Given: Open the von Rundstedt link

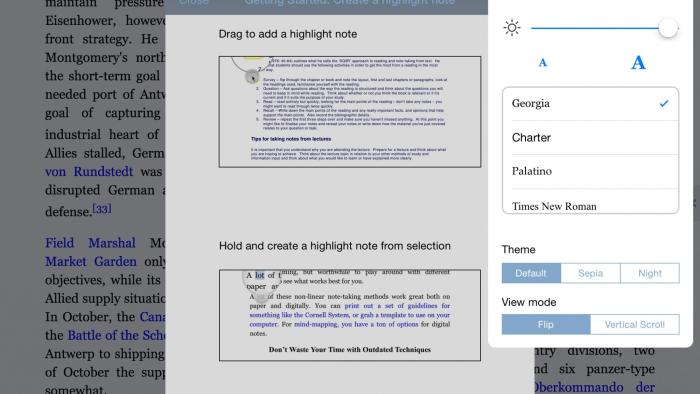Looking at the screenshot, I should (x=89, y=172).
